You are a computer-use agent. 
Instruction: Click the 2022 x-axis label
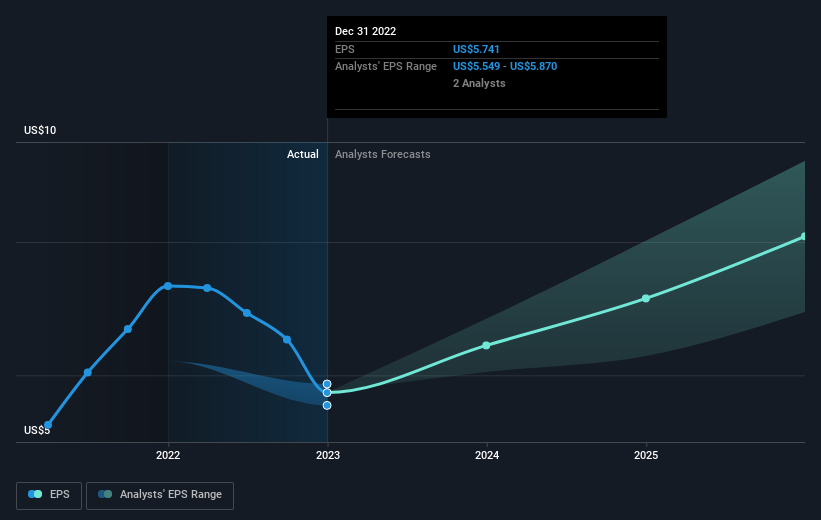tap(168, 455)
